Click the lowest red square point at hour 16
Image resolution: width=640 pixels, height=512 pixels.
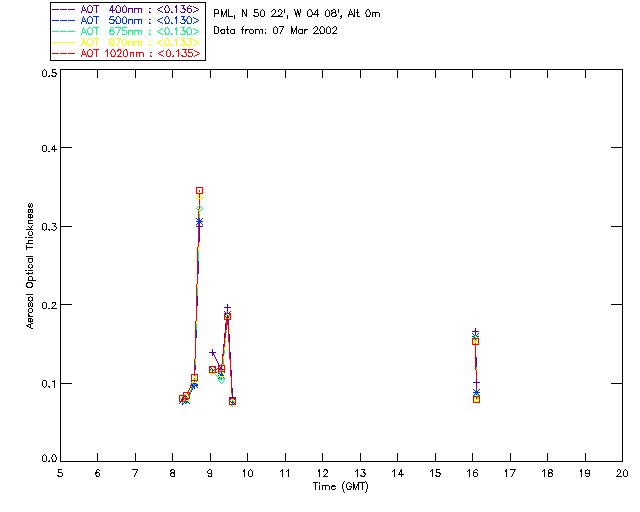point(476,399)
